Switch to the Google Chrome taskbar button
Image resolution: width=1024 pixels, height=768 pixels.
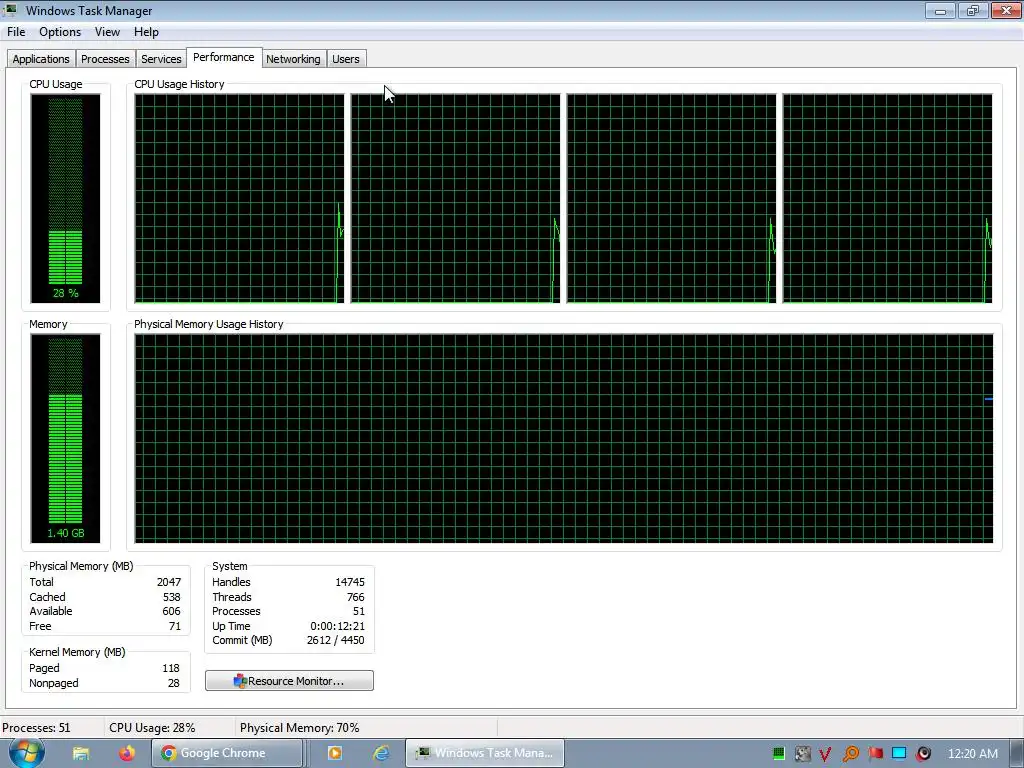227,753
